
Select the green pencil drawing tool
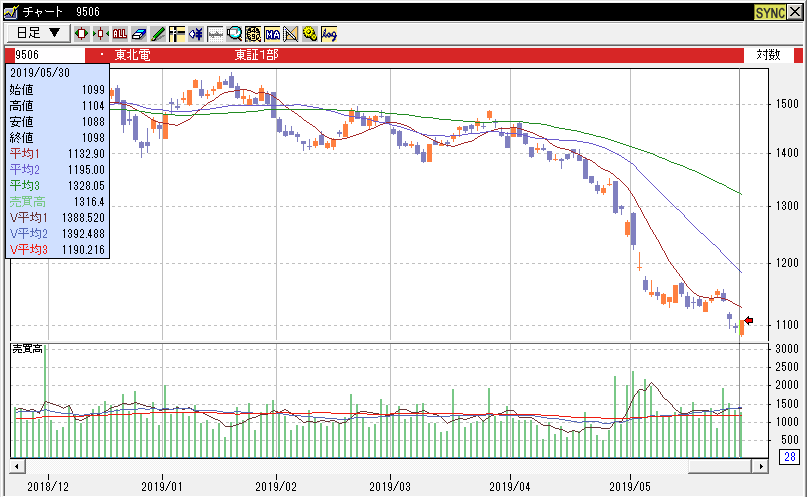(x=158, y=33)
